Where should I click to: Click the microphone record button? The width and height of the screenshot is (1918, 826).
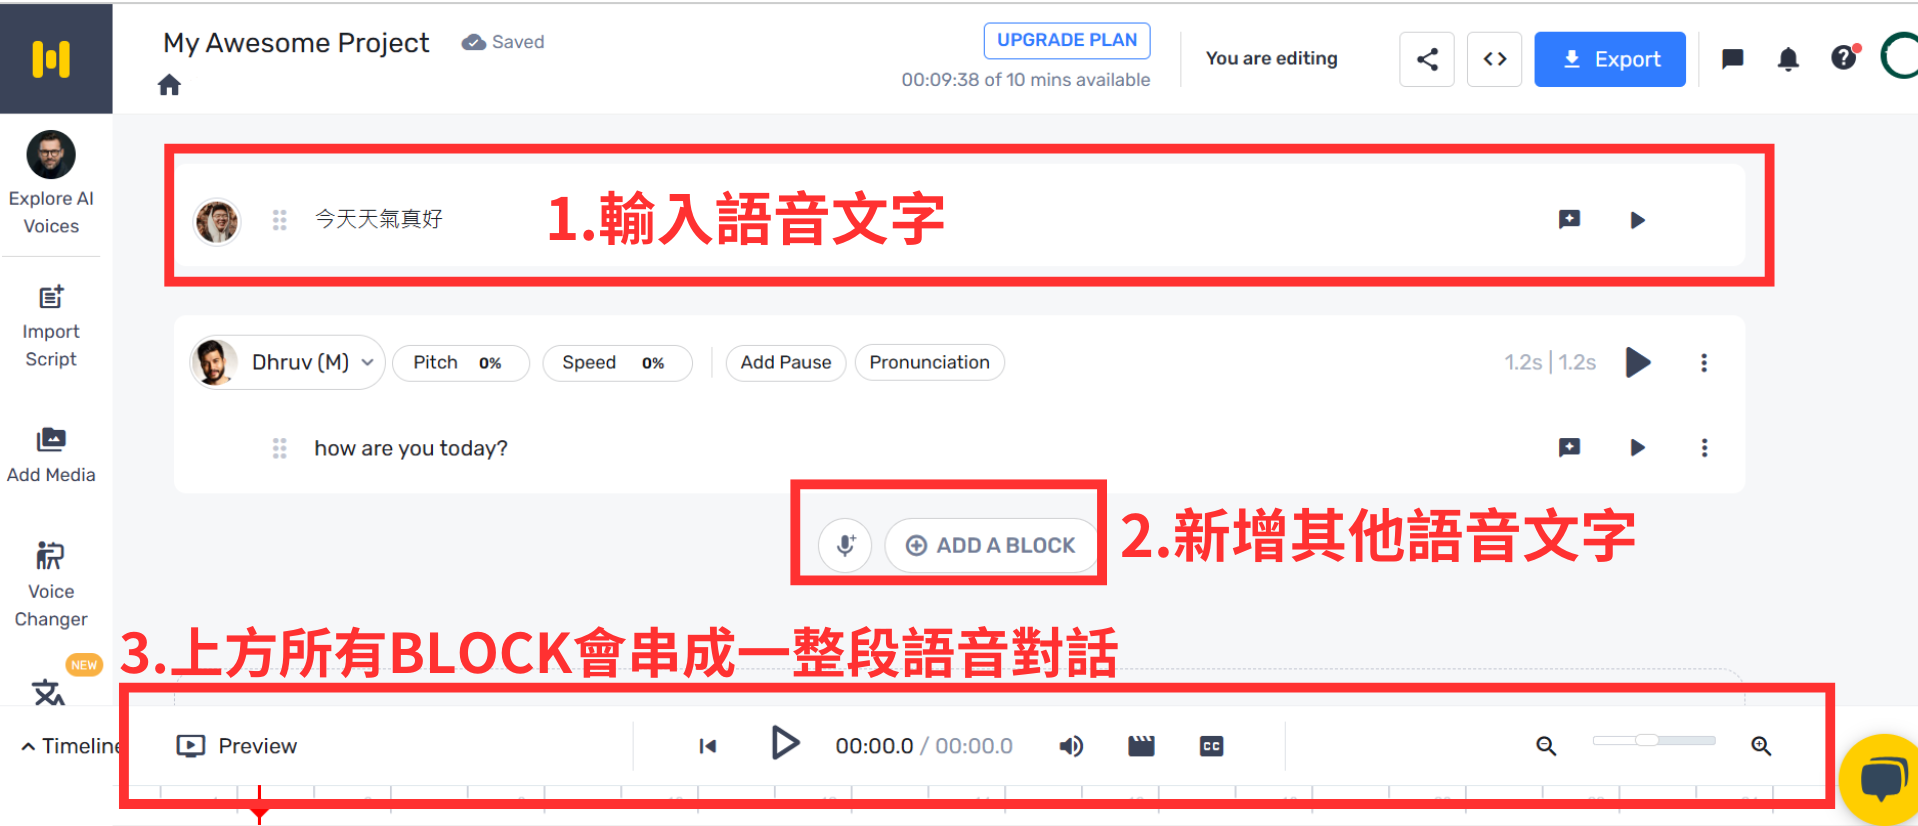pos(845,545)
